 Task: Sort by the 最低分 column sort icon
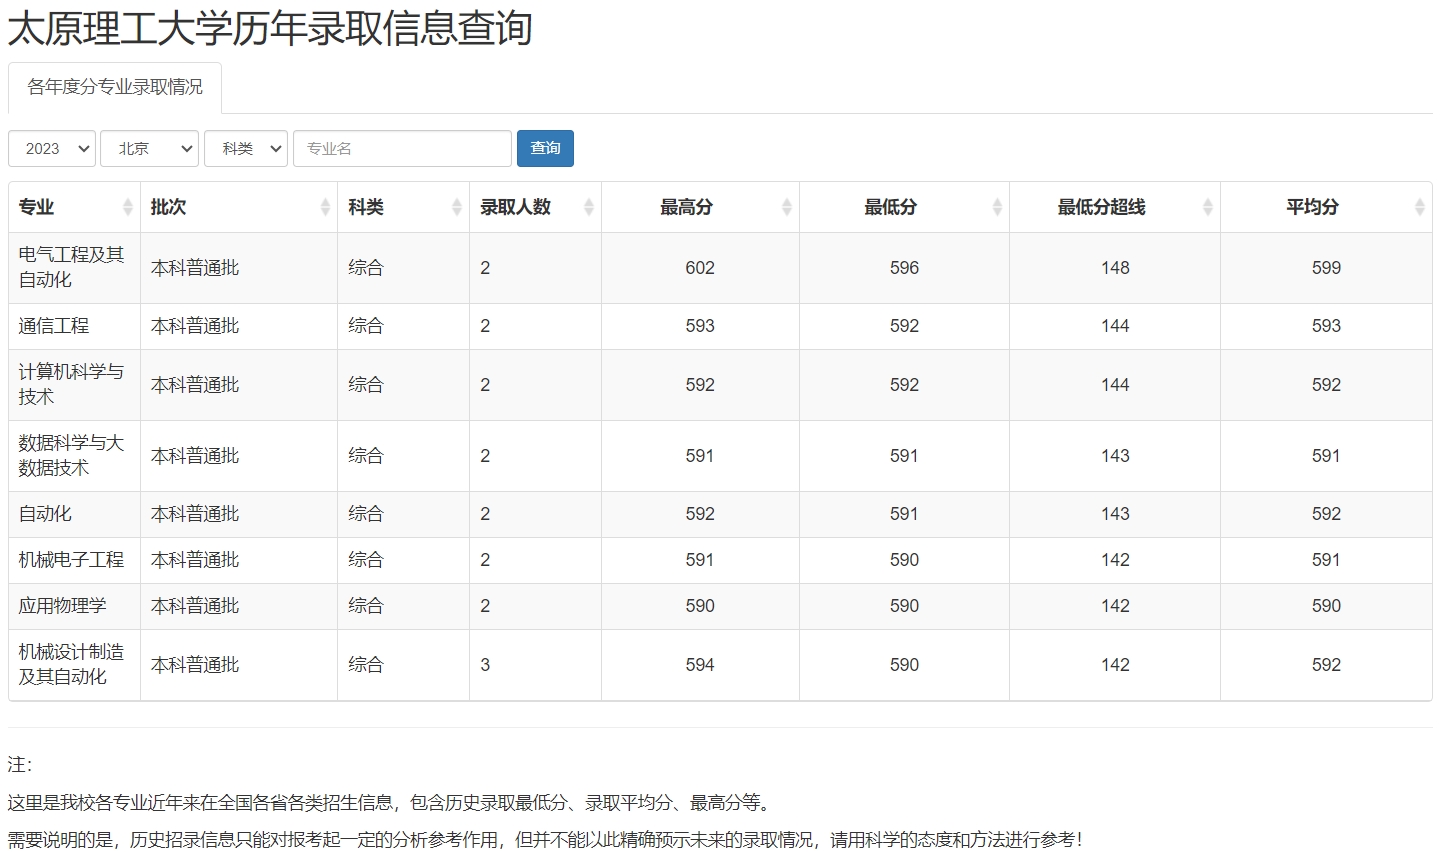(997, 207)
